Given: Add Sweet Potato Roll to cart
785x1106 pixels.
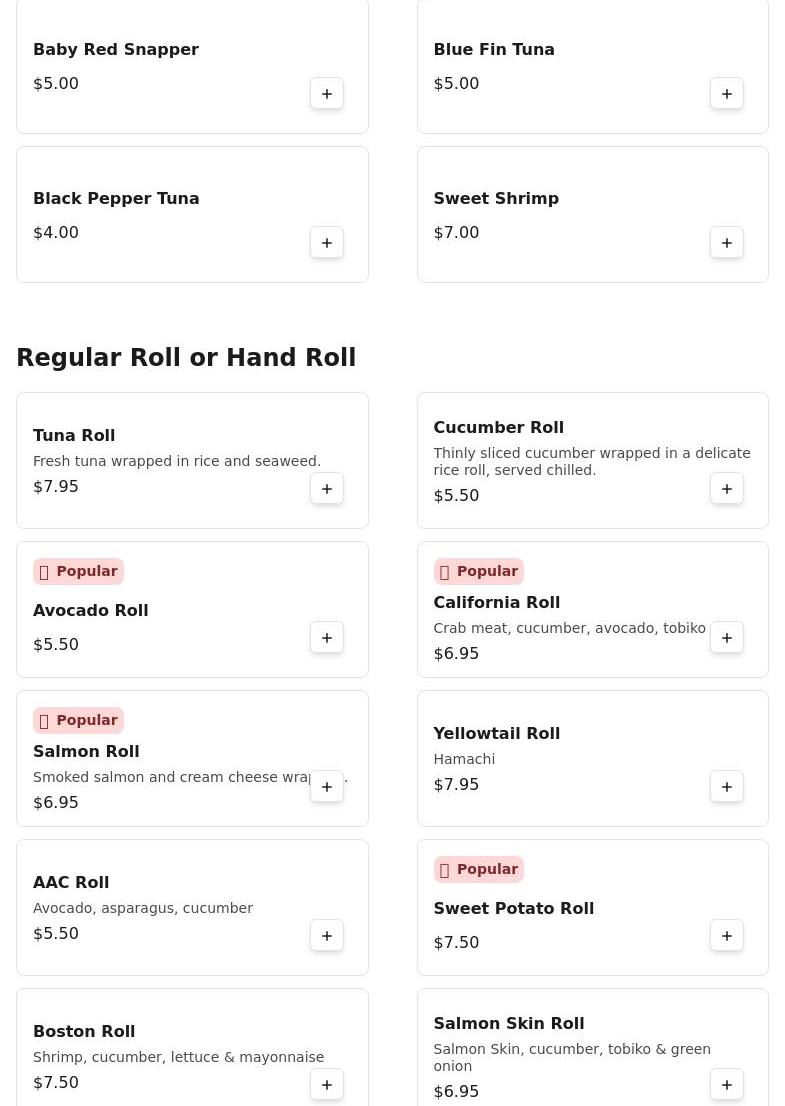Looking at the screenshot, I should pos(727,936).
